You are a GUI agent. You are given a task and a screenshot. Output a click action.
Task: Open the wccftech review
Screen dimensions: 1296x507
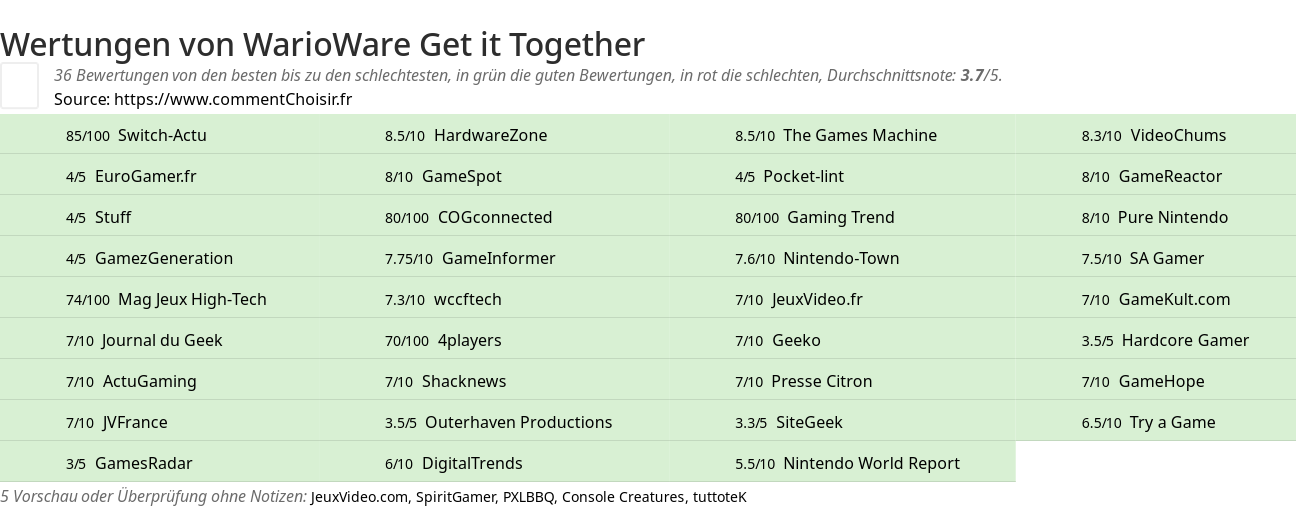click(x=443, y=299)
